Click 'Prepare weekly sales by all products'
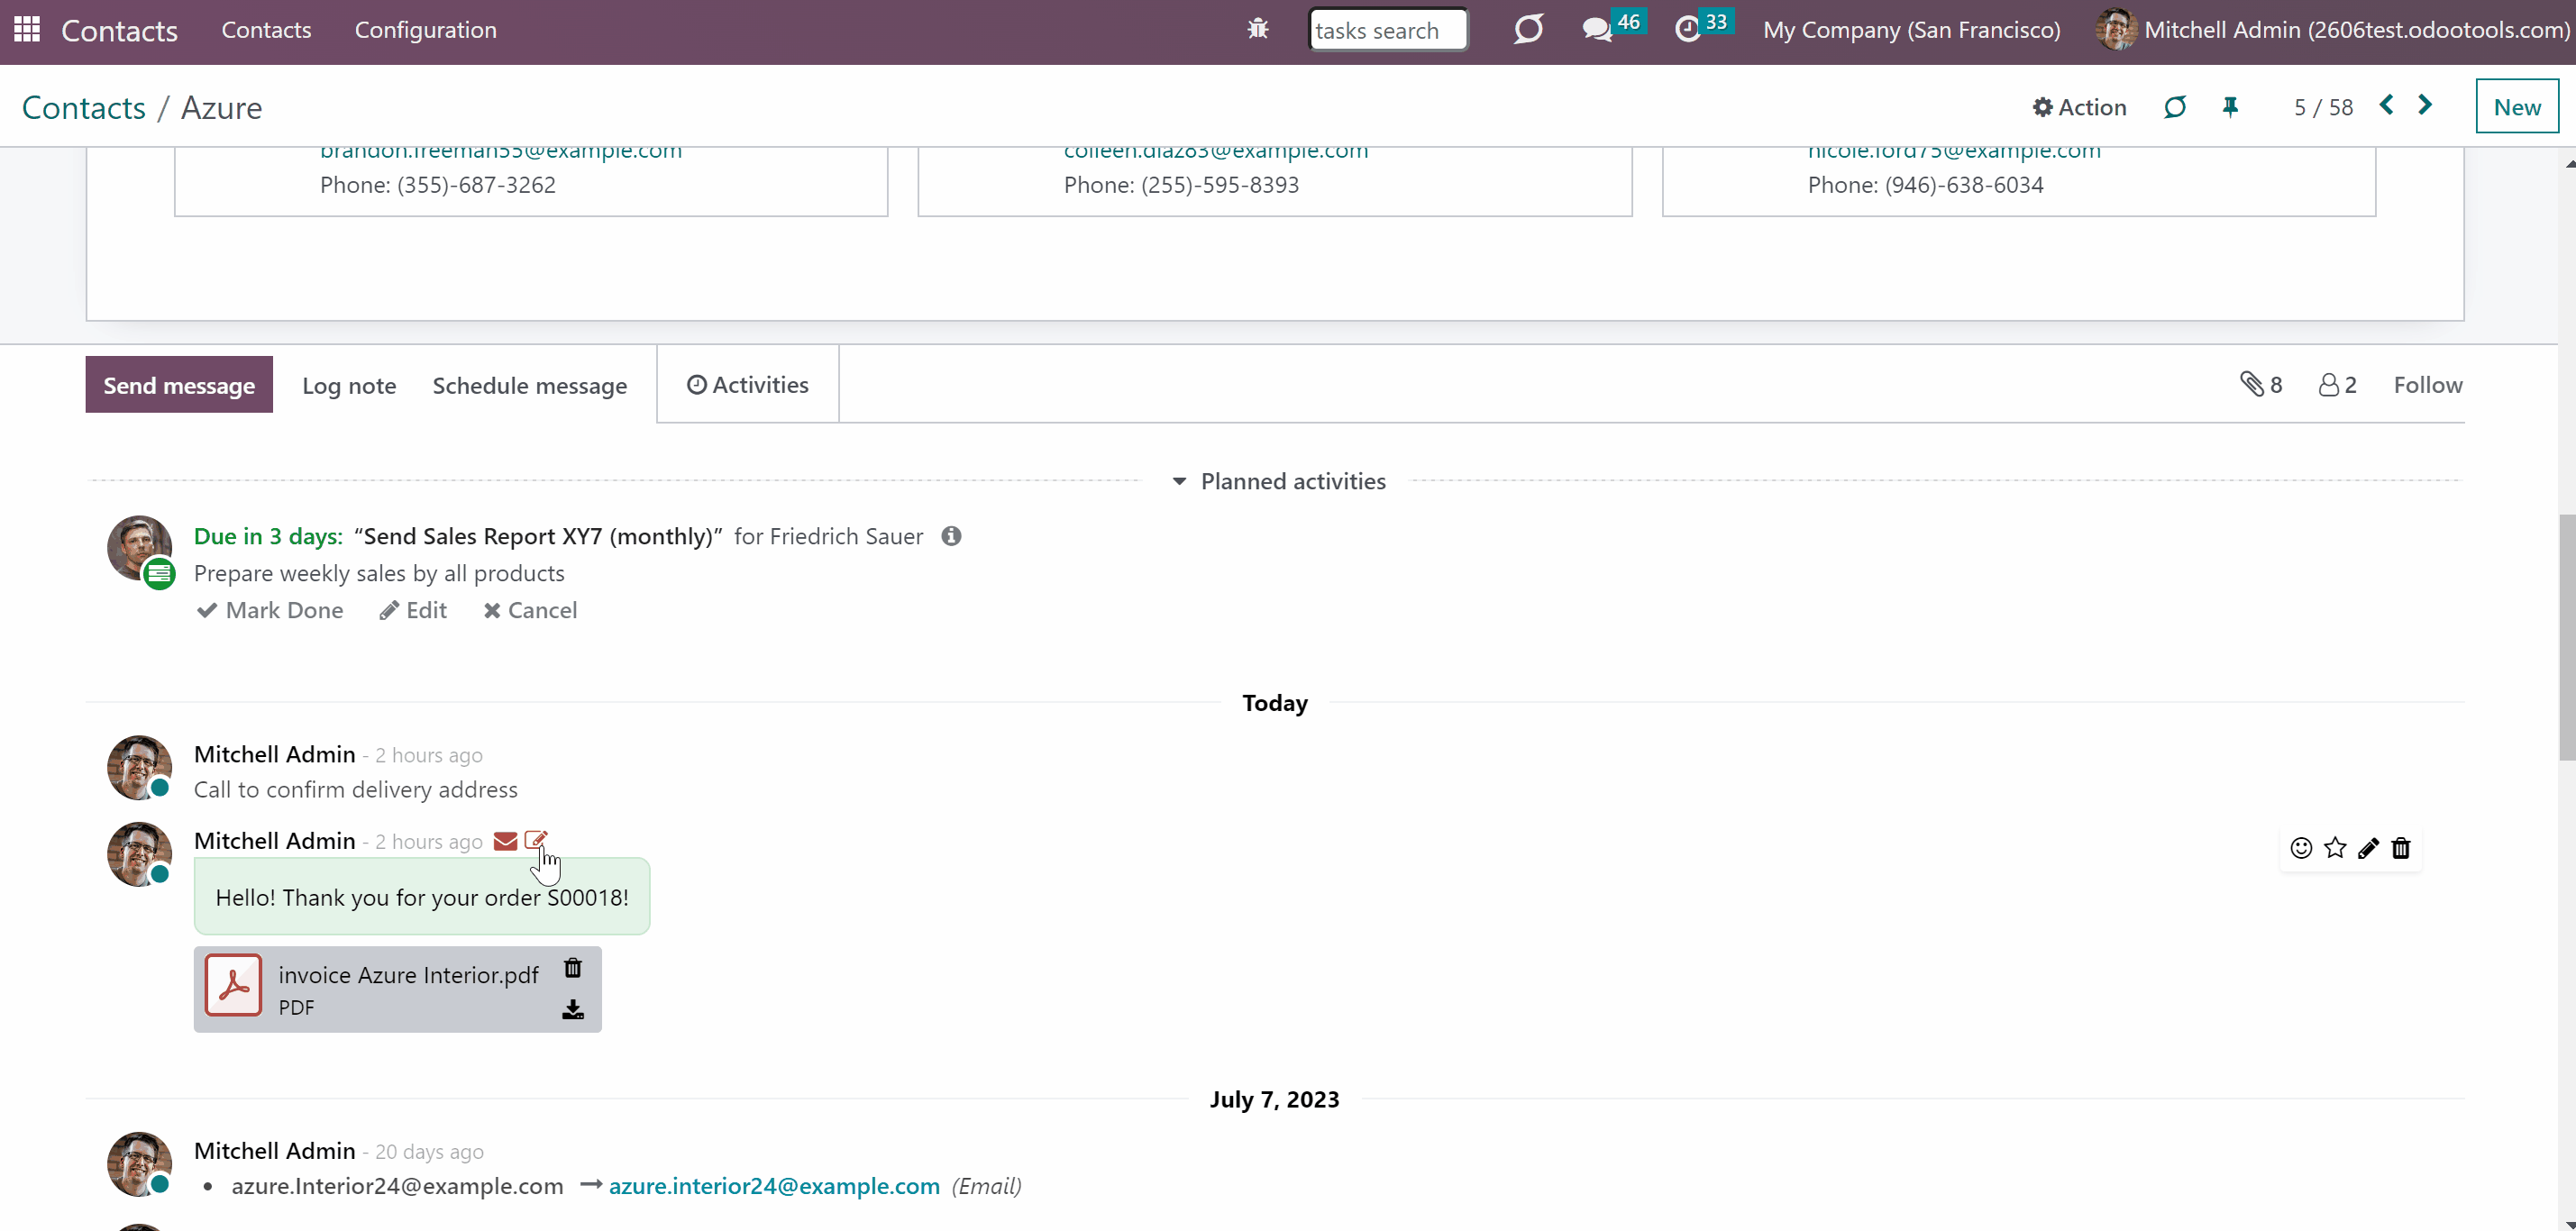Image resolution: width=2576 pixels, height=1231 pixels. tap(379, 573)
